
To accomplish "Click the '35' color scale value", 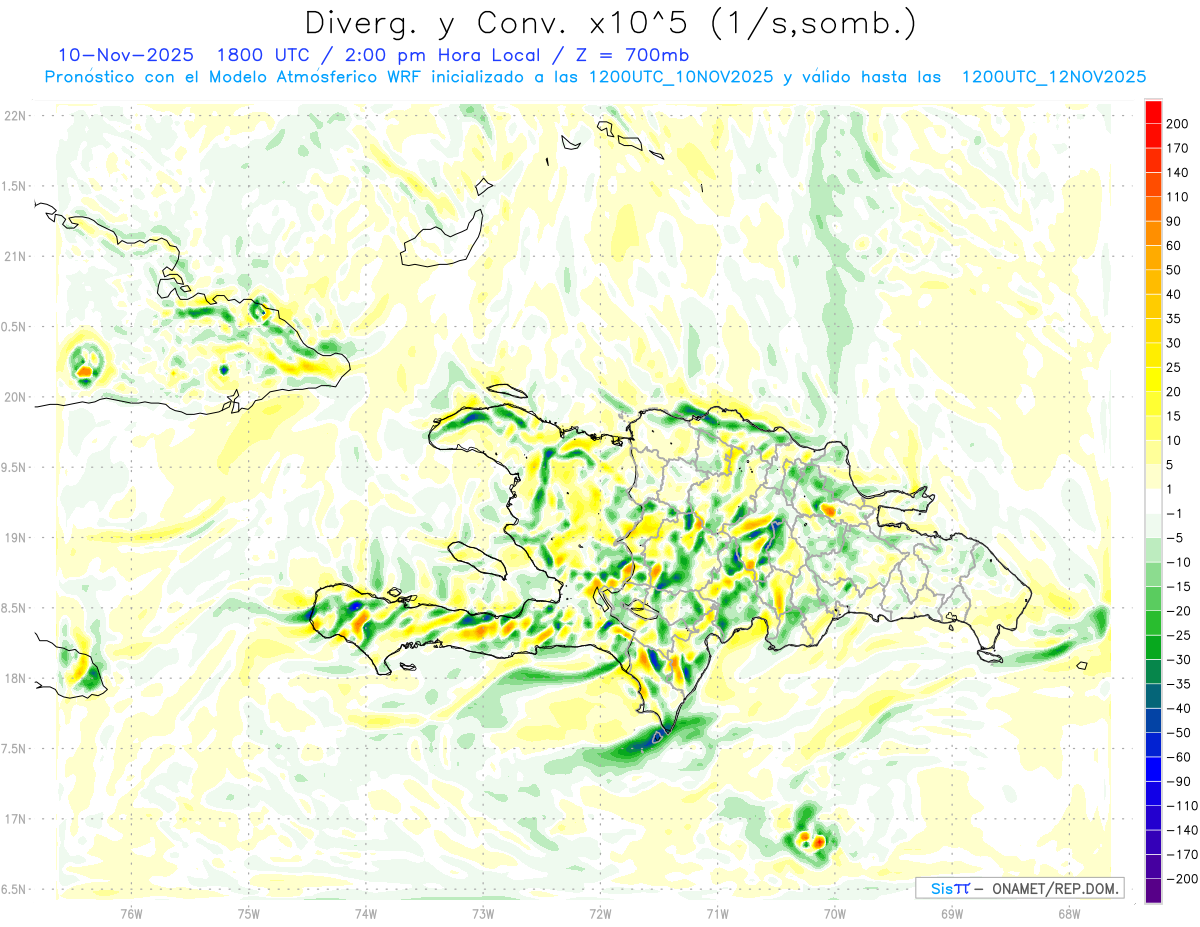I will point(1174,319).
